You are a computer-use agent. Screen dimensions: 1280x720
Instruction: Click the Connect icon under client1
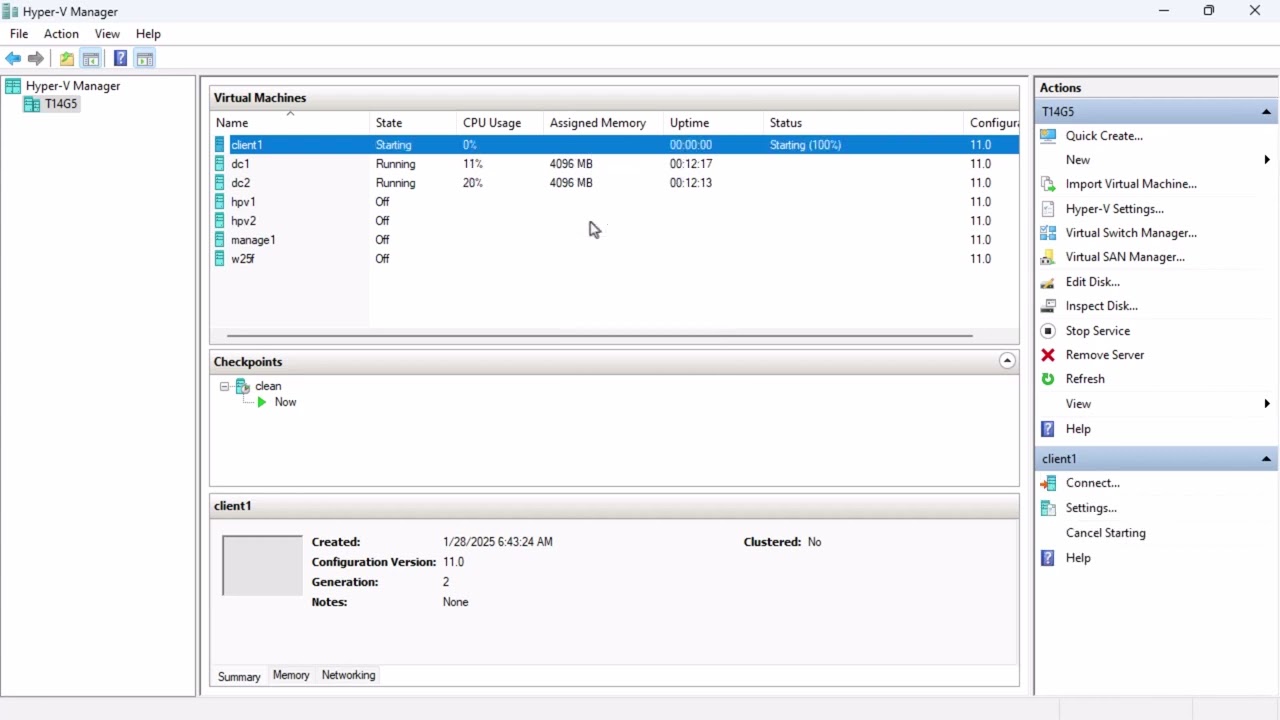[1048, 483]
